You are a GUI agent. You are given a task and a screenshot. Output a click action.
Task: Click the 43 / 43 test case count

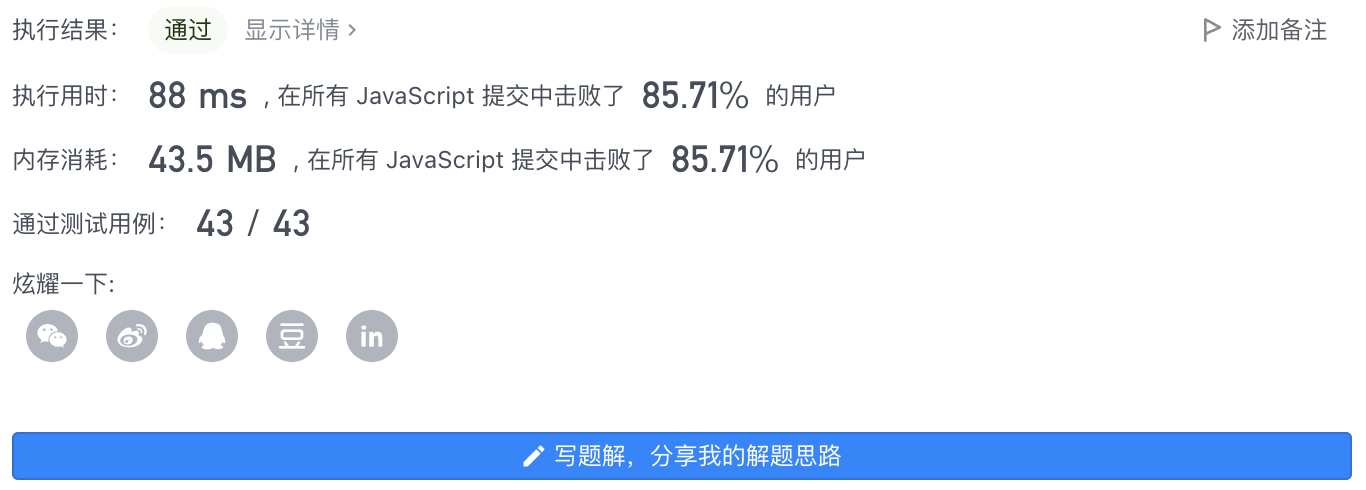[253, 223]
